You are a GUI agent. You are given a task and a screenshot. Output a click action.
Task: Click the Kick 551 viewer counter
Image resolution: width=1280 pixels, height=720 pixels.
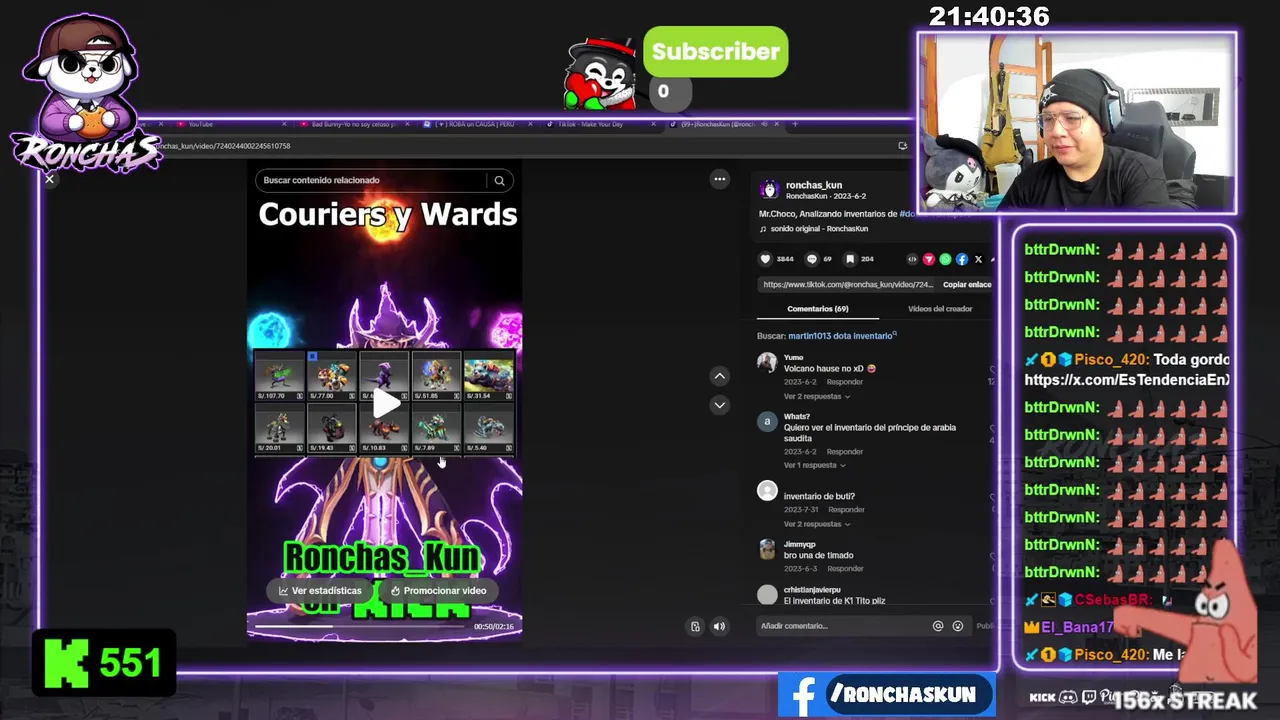click(104, 663)
